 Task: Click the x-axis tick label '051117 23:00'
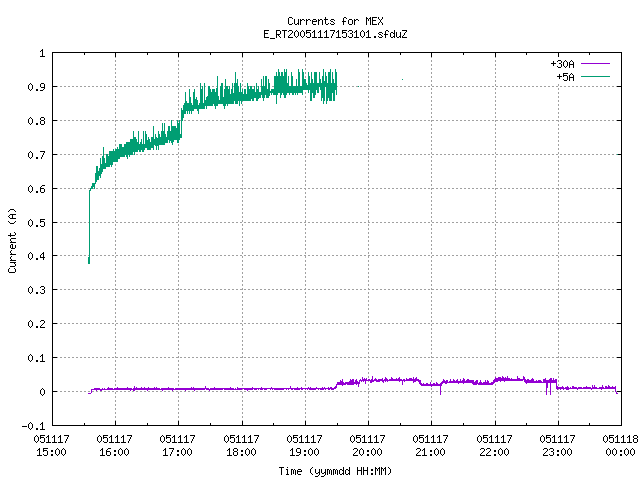point(558,445)
